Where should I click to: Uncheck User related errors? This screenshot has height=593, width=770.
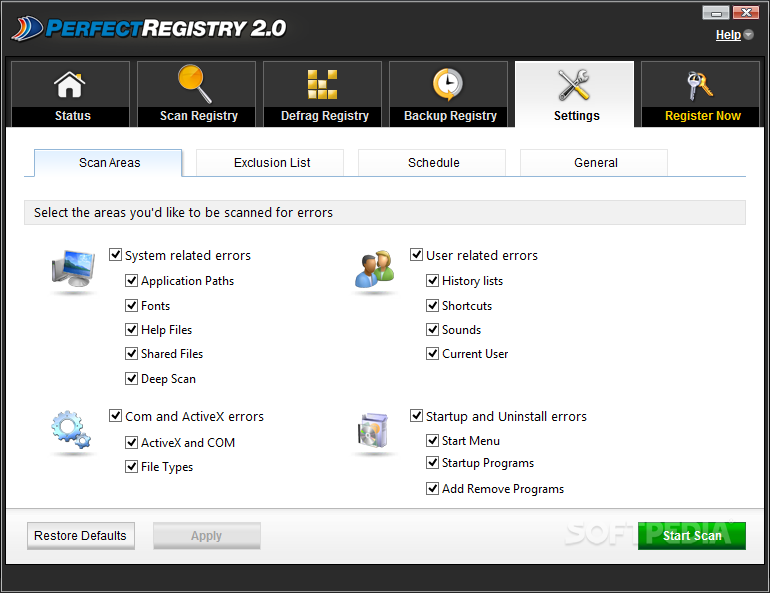(x=416, y=255)
